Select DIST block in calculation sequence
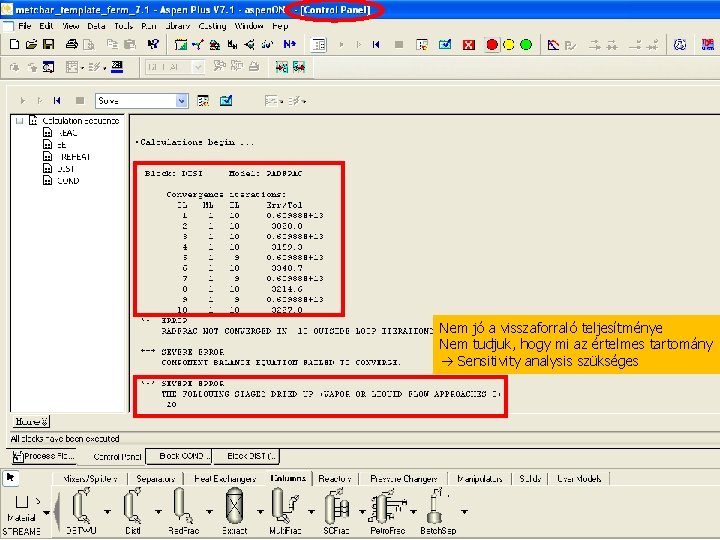Screen dimensions: 720x540 pos(66,169)
